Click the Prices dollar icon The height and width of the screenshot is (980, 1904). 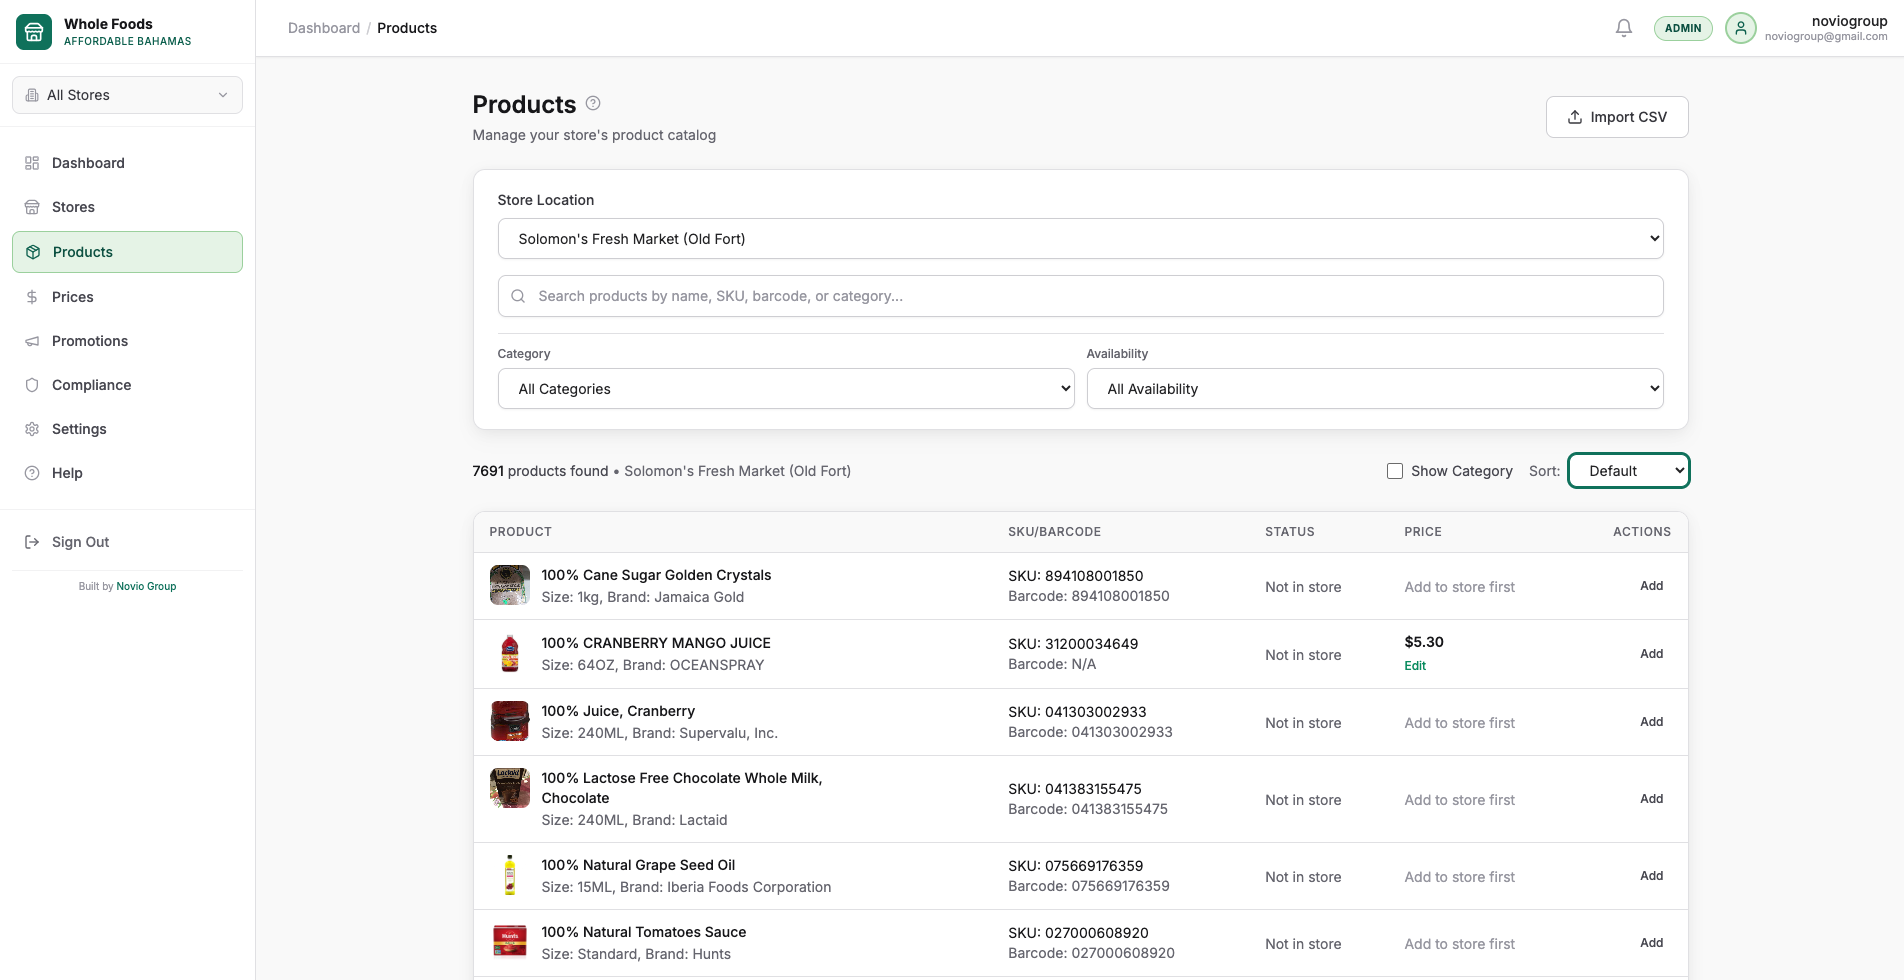[32, 297]
